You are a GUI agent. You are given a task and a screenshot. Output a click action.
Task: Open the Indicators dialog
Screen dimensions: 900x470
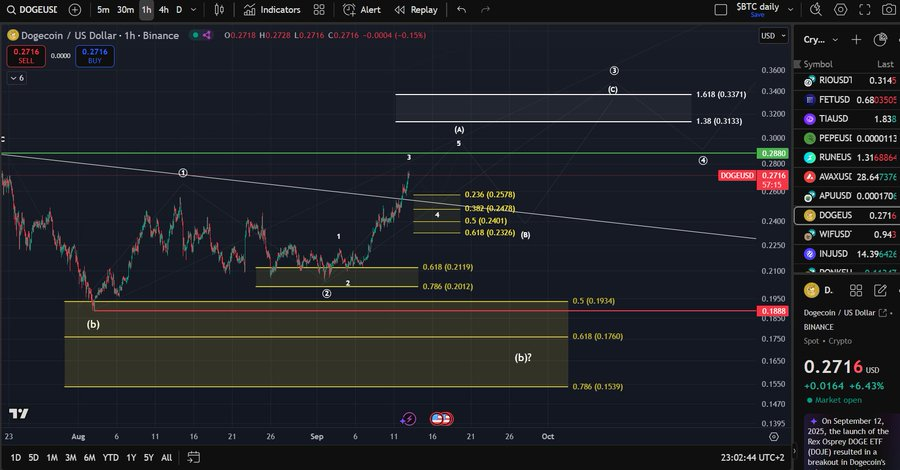point(272,10)
